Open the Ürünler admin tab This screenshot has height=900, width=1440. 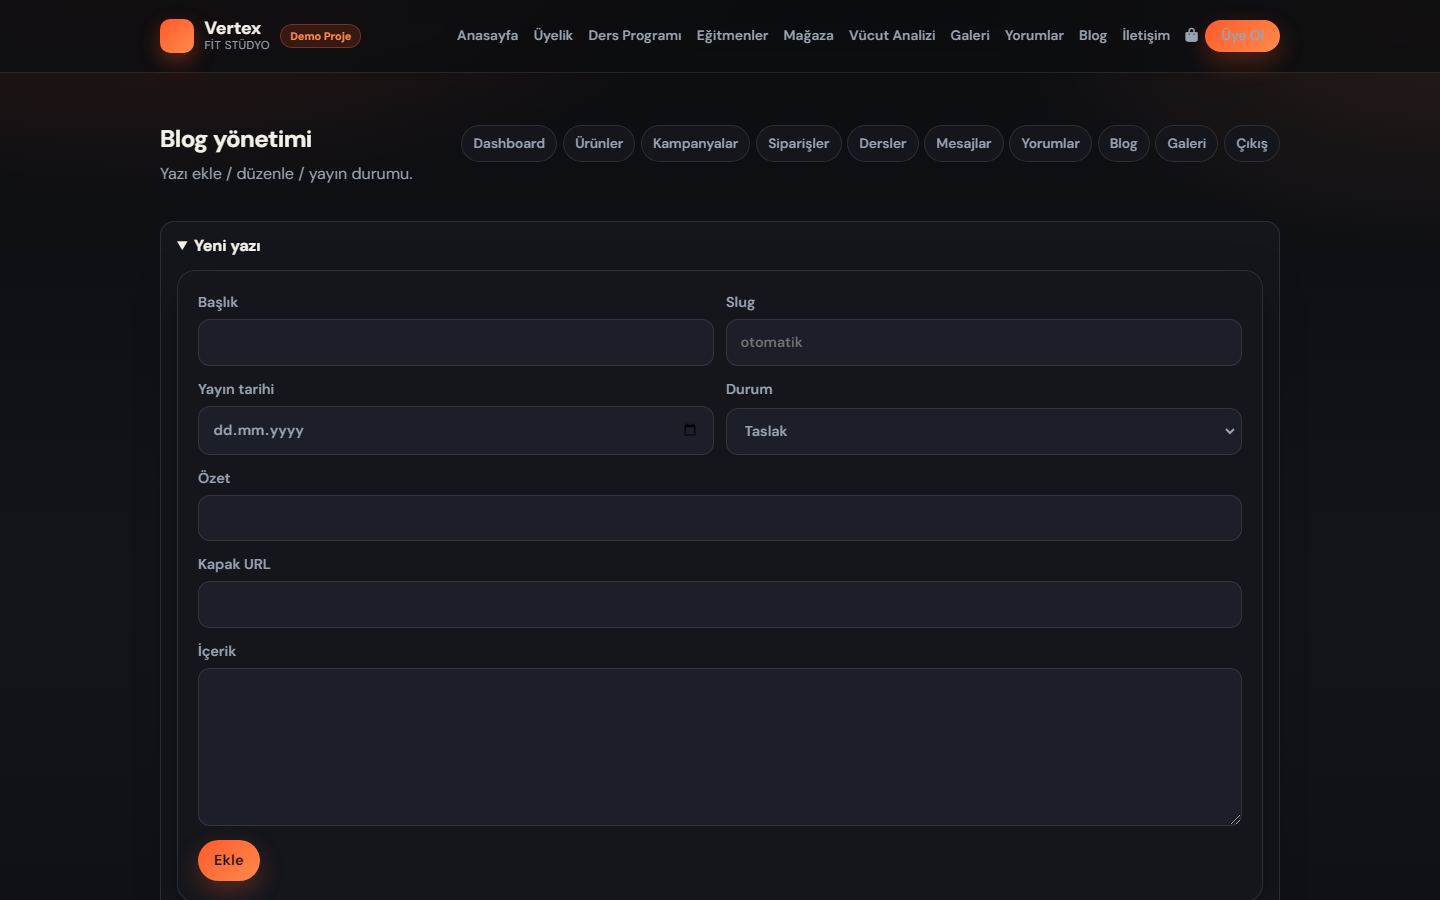click(599, 144)
